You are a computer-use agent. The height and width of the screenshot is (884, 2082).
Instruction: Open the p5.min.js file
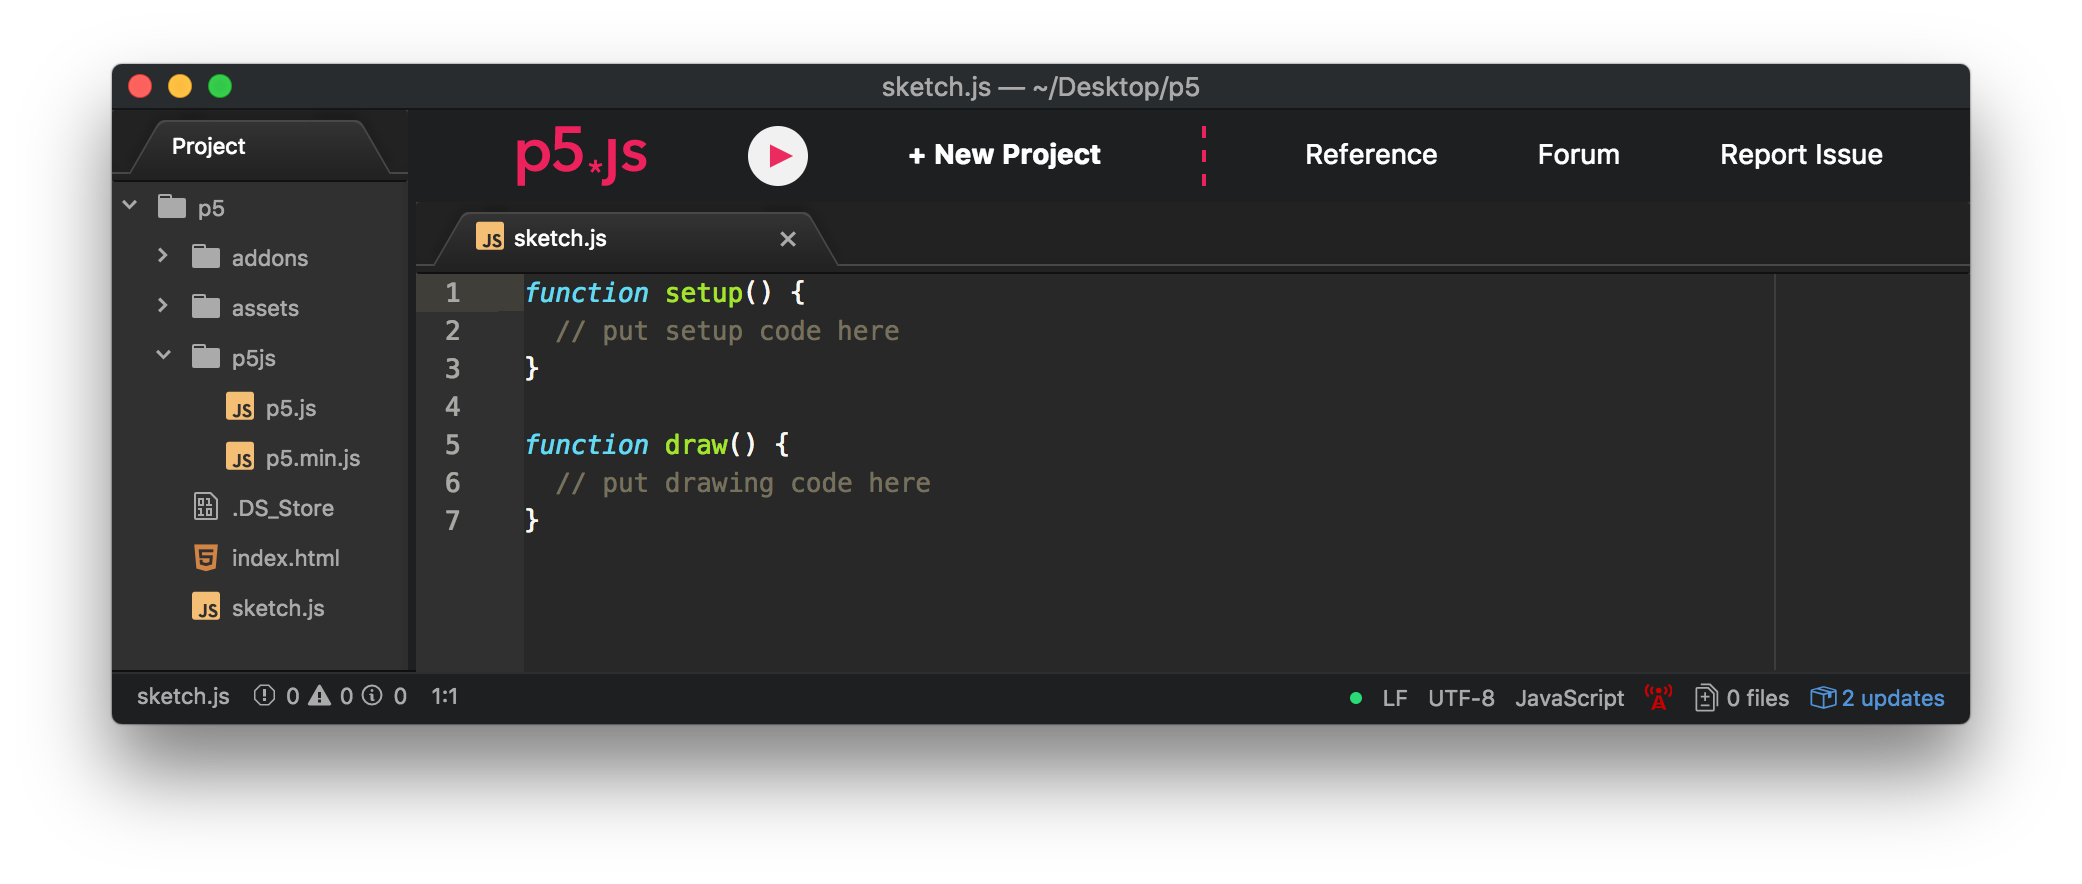tap(313, 458)
